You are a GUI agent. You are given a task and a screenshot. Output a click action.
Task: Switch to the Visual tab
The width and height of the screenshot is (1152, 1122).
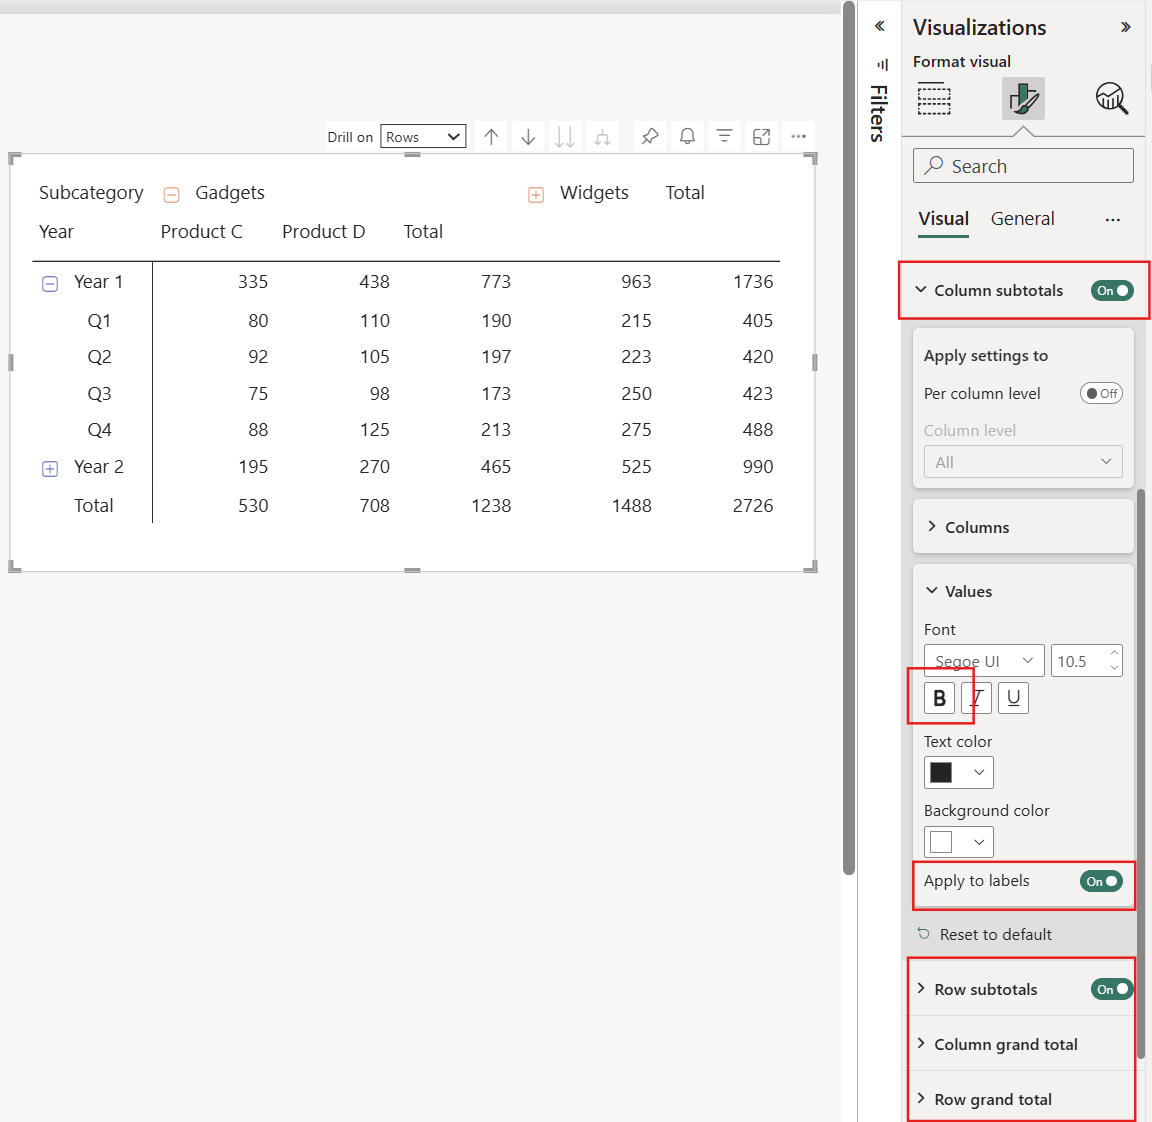click(x=943, y=219)
